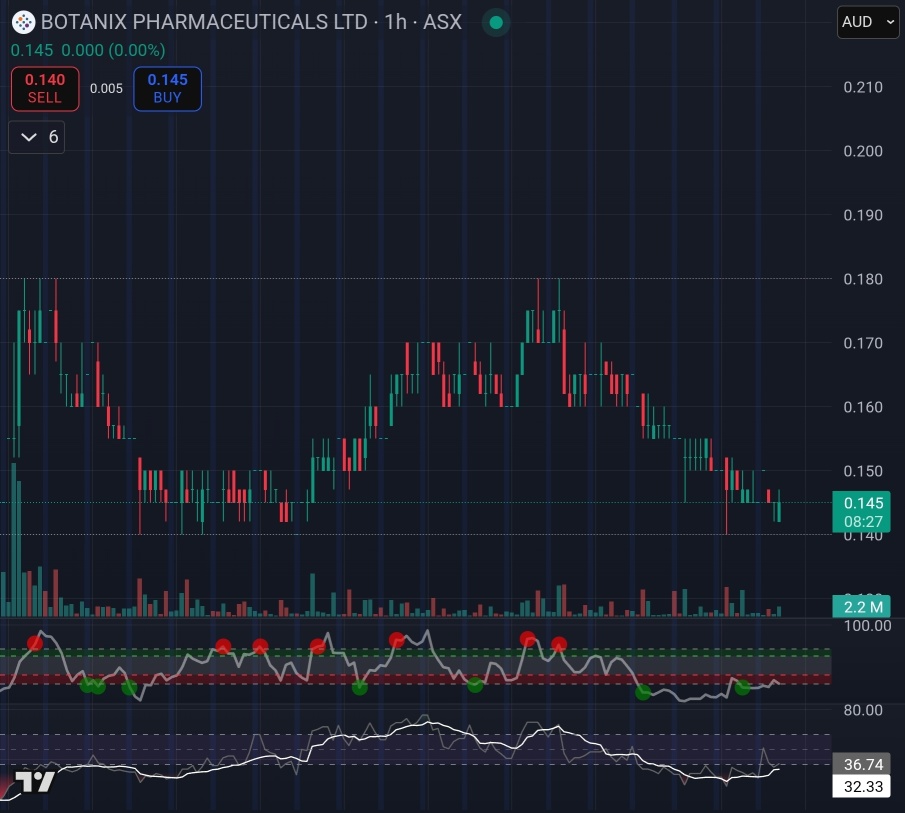The width and height of the screenshot is (905, 813).
Task: Open the AUD currency dropdown
Action: pos(868,23)
